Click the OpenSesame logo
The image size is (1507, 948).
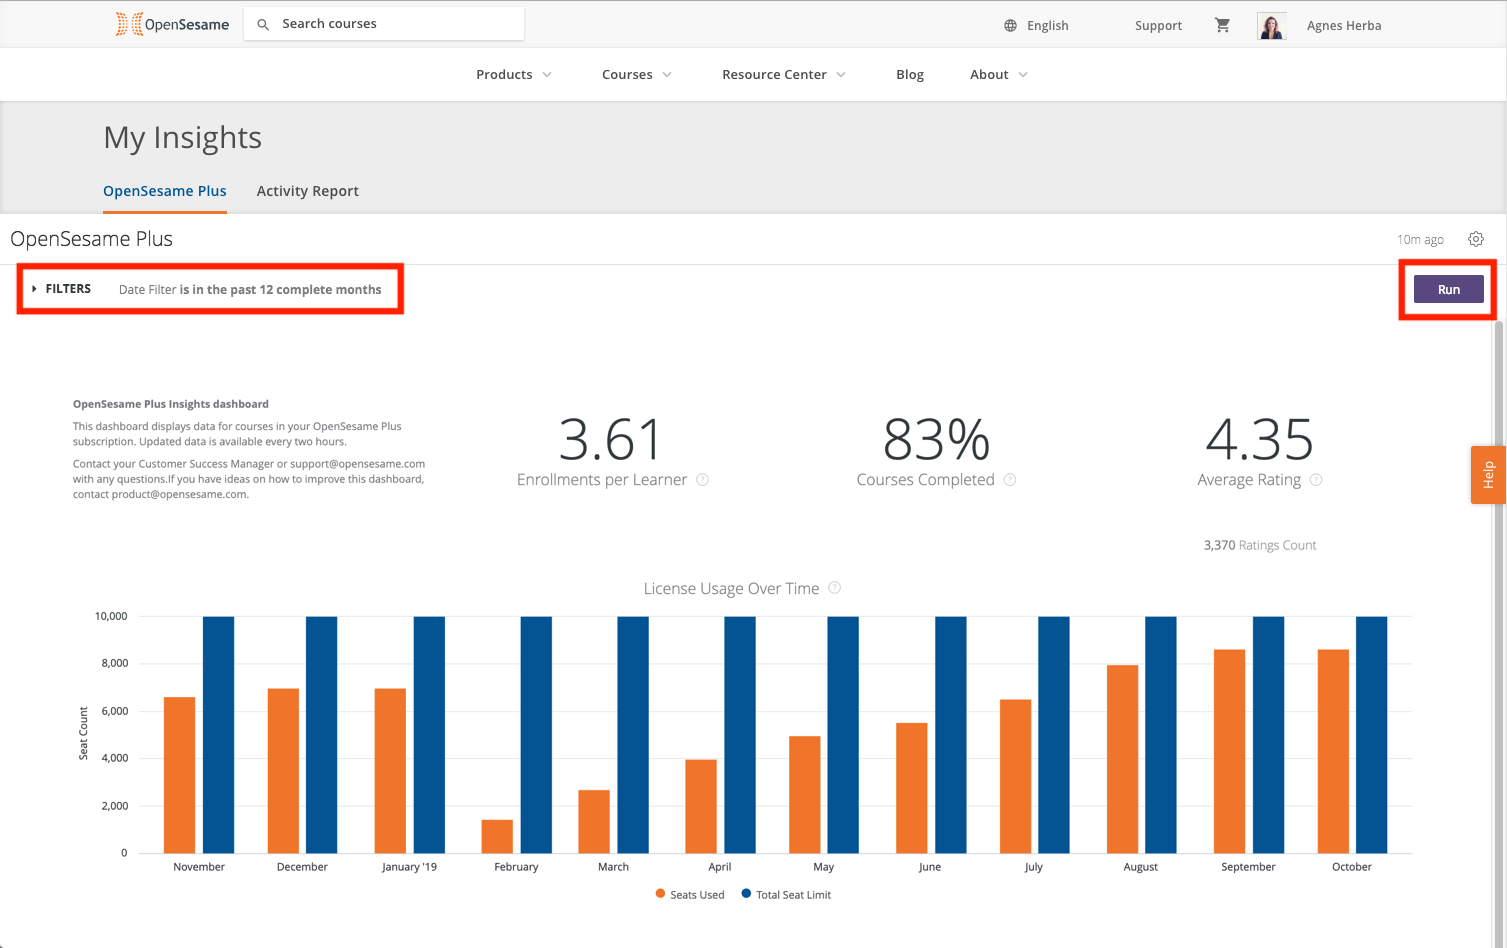pos(172,24)
